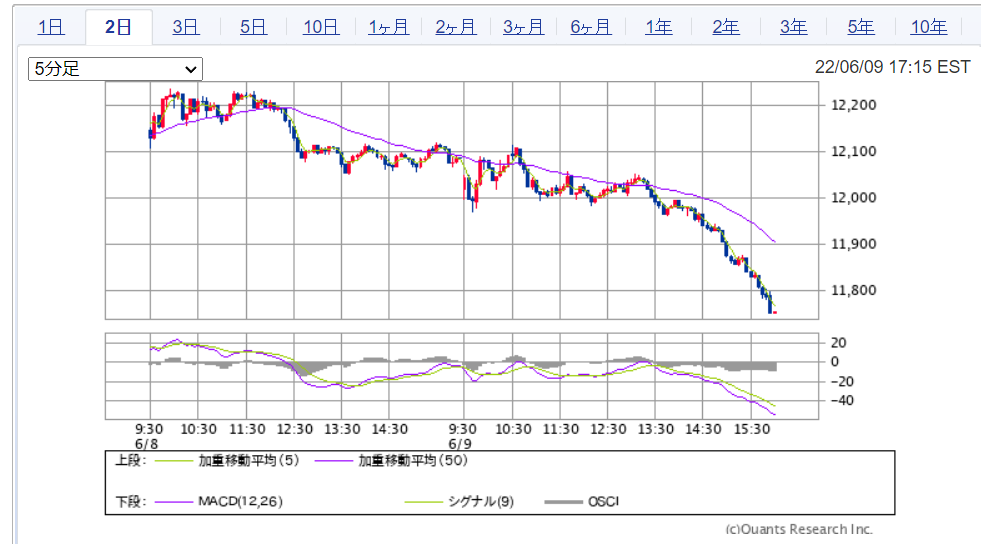The image size is (981, 544).
Task: Select the 2日 period tab
Action: pyautogui.click(x=118, y=27)
